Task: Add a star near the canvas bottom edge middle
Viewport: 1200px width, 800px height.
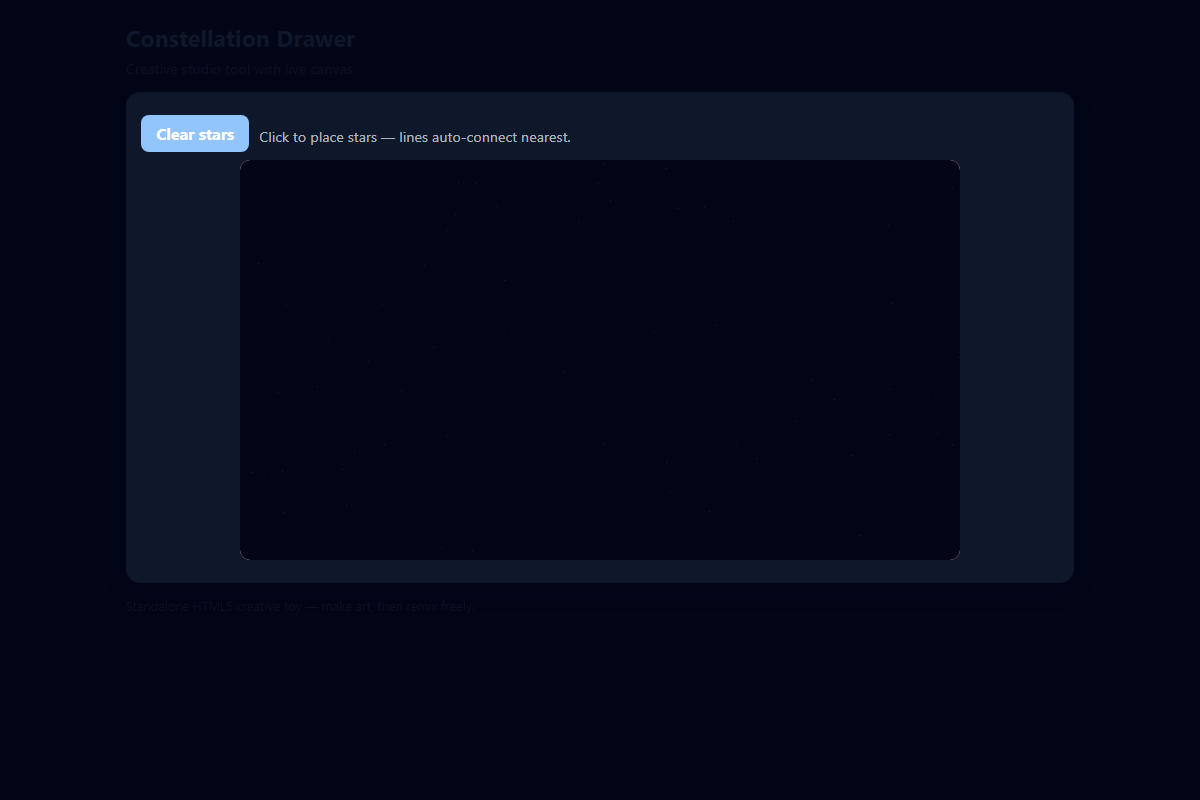Action: pos(600,548)
